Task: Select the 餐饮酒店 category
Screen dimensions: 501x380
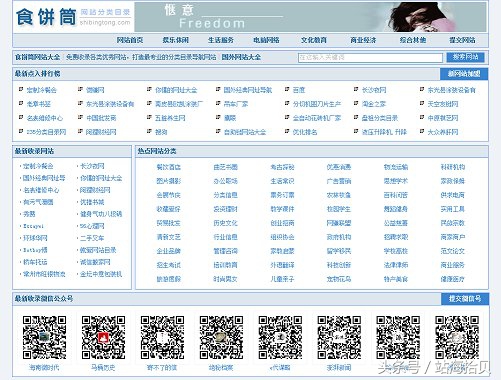Action: click(169, 167)
